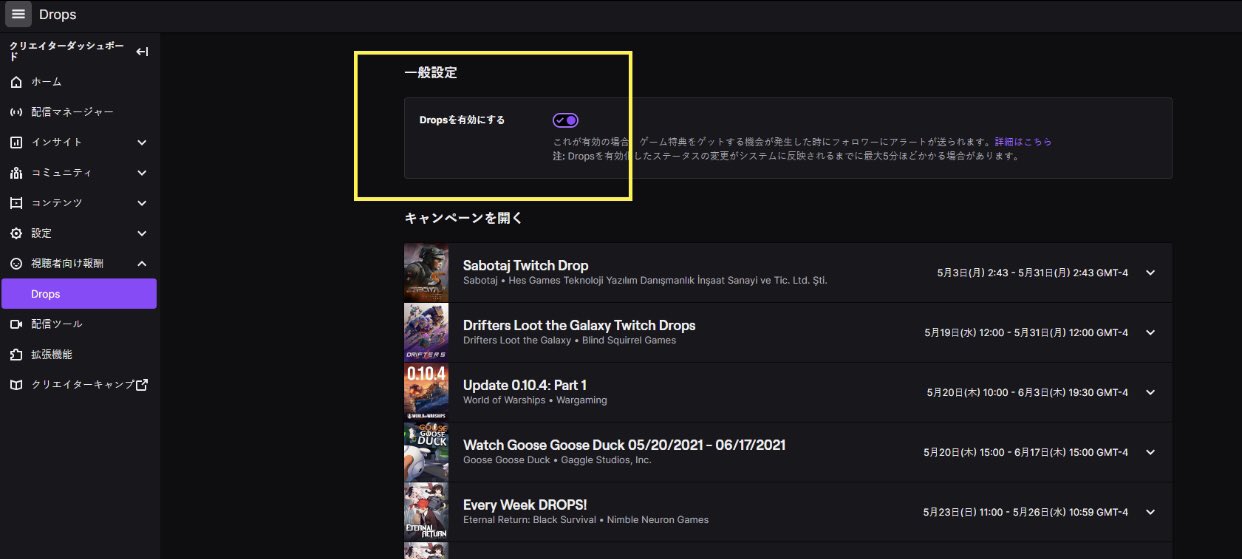The width and height of the screenshot is (1242, 559).
Task: Click the external link icon beside クリエイターキャンプ
Action: (x=142, y=384)
